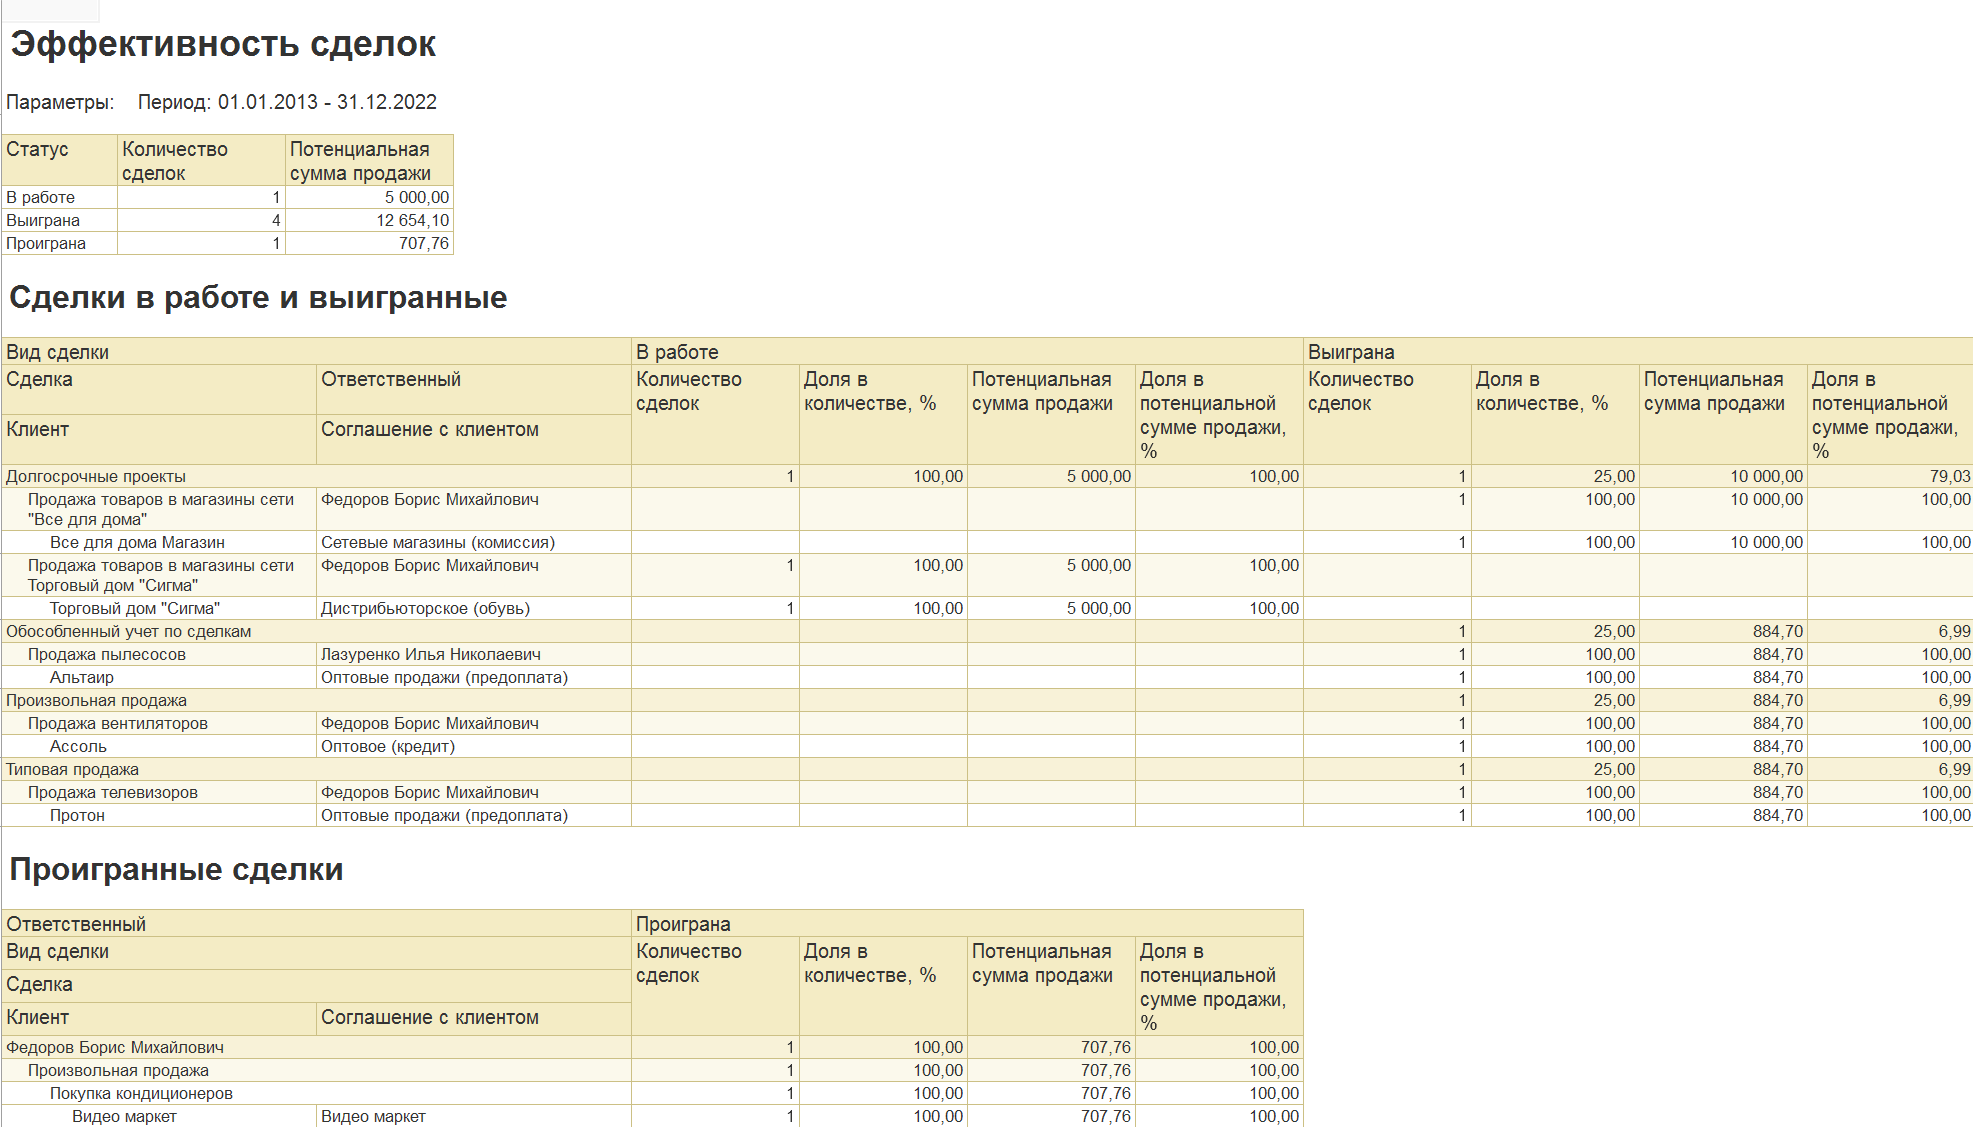Click the "Долгосрочные проекты" group row
The image size is (1973, 1127).
point(96,476)
